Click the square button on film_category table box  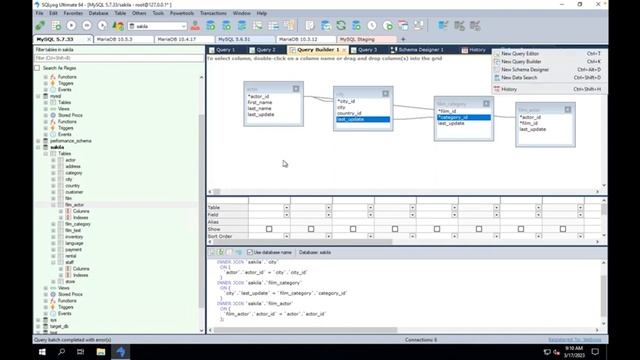[x=486, y=104]
